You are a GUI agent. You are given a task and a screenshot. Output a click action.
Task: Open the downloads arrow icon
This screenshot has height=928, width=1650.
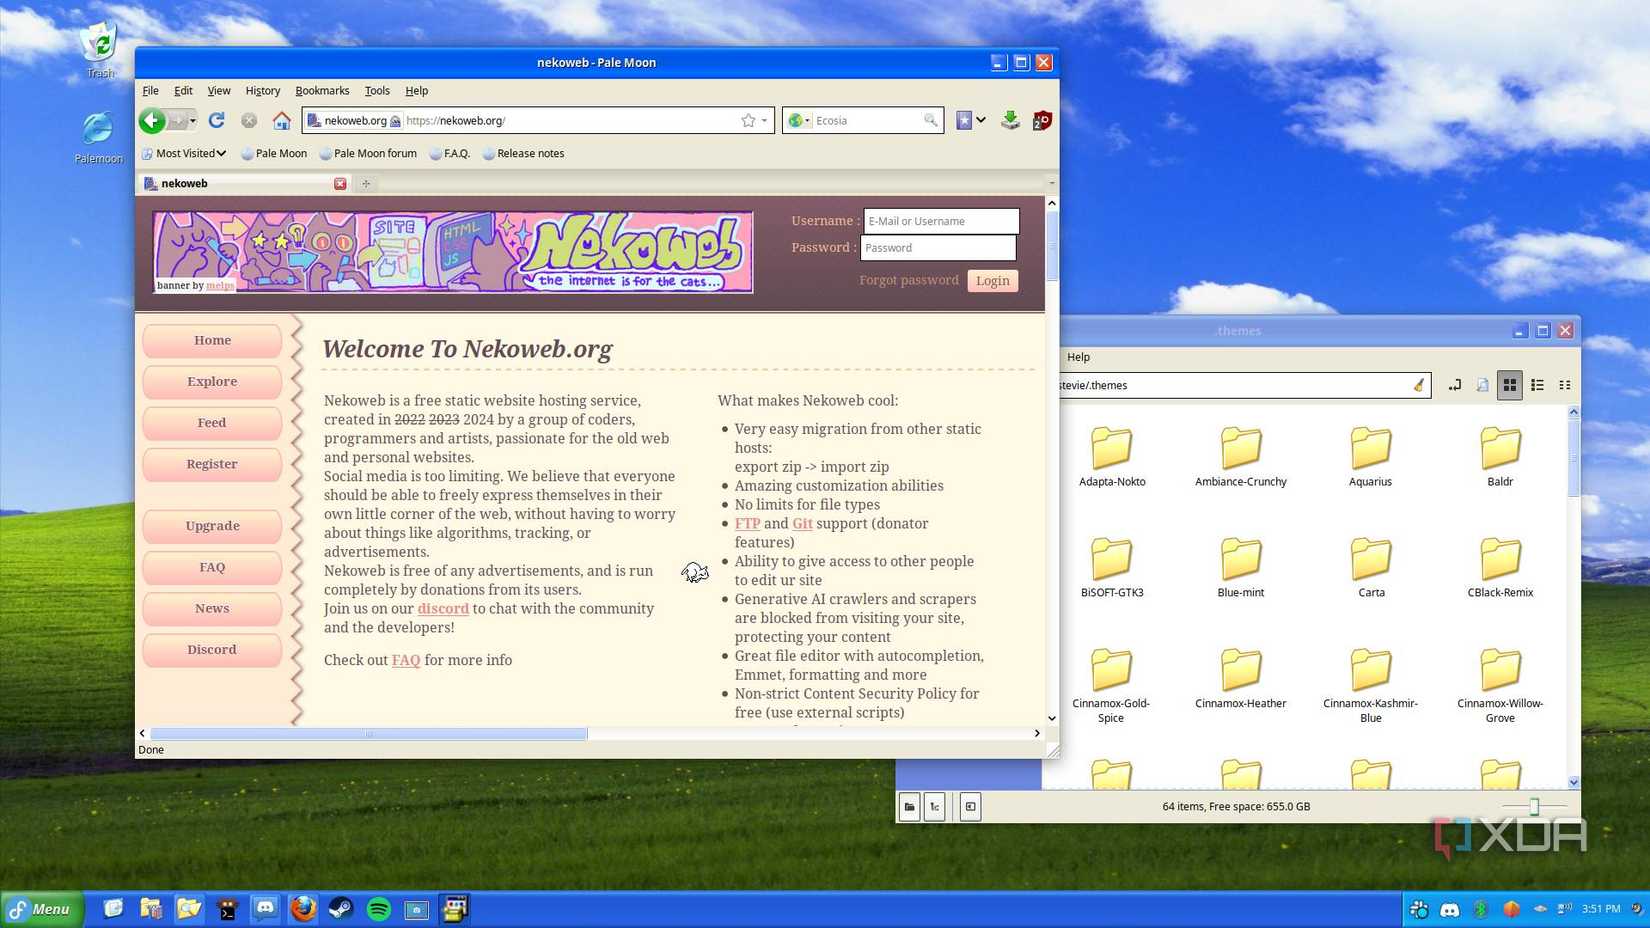click(x=1010, y=120)
